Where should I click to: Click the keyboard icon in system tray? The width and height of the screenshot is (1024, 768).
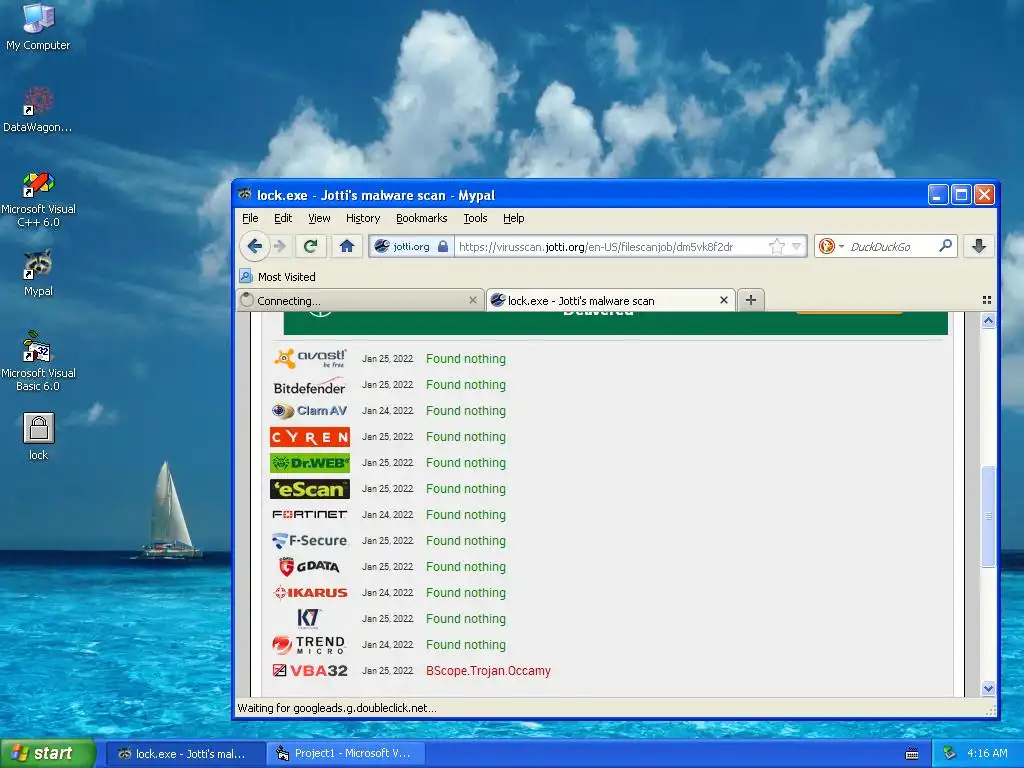[912, 754]
